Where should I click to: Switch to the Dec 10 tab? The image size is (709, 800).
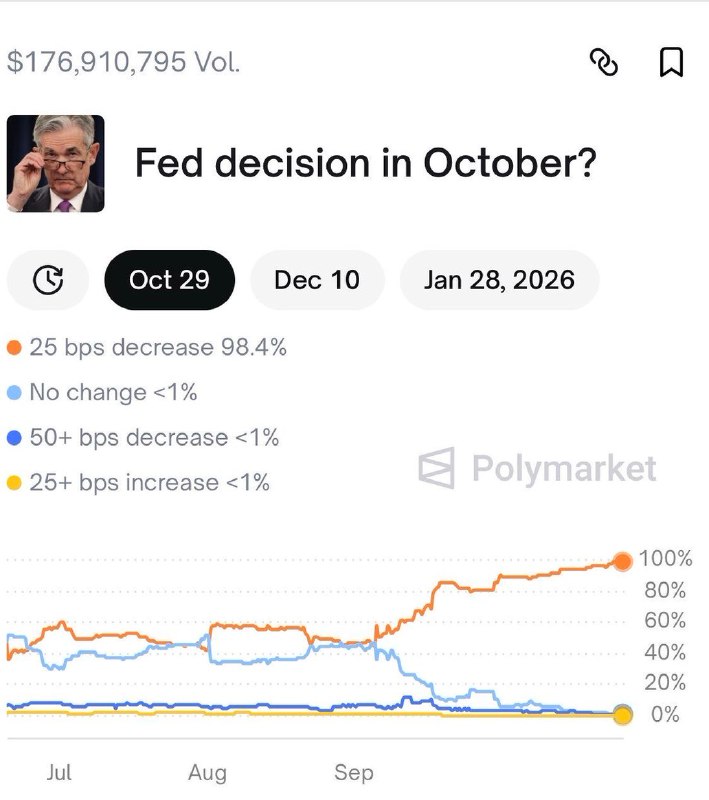coord(317,280)
